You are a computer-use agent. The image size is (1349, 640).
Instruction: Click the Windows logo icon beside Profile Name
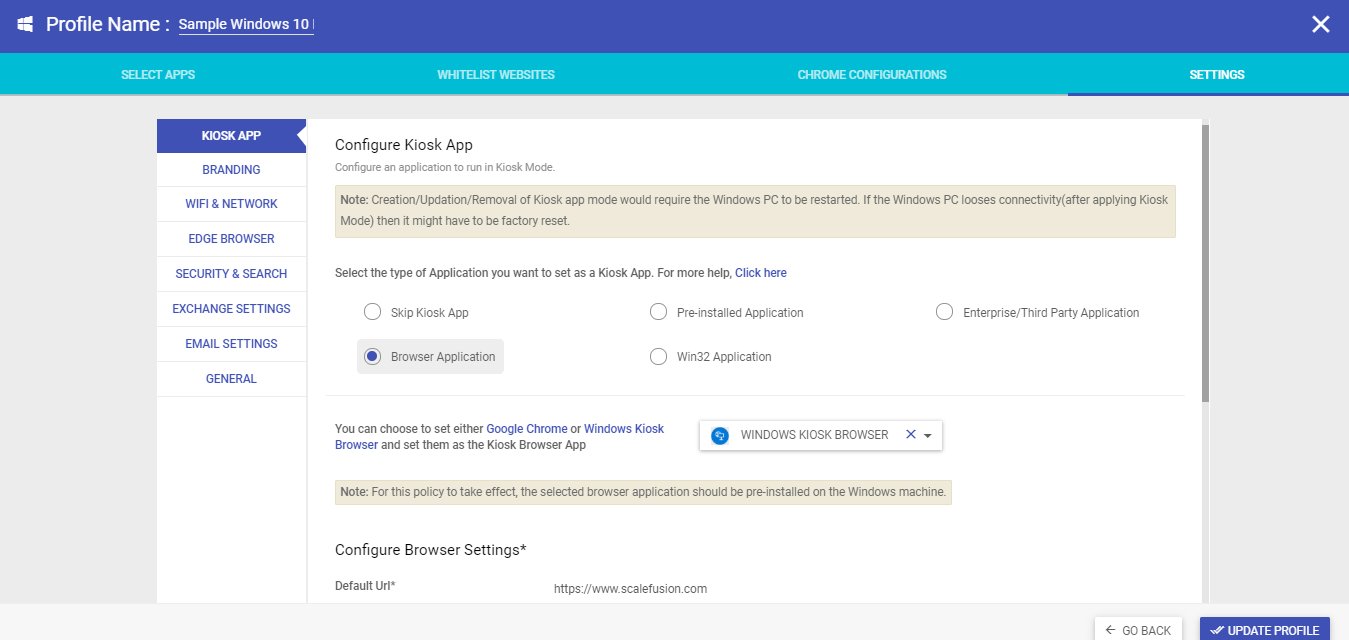(25, 25)
